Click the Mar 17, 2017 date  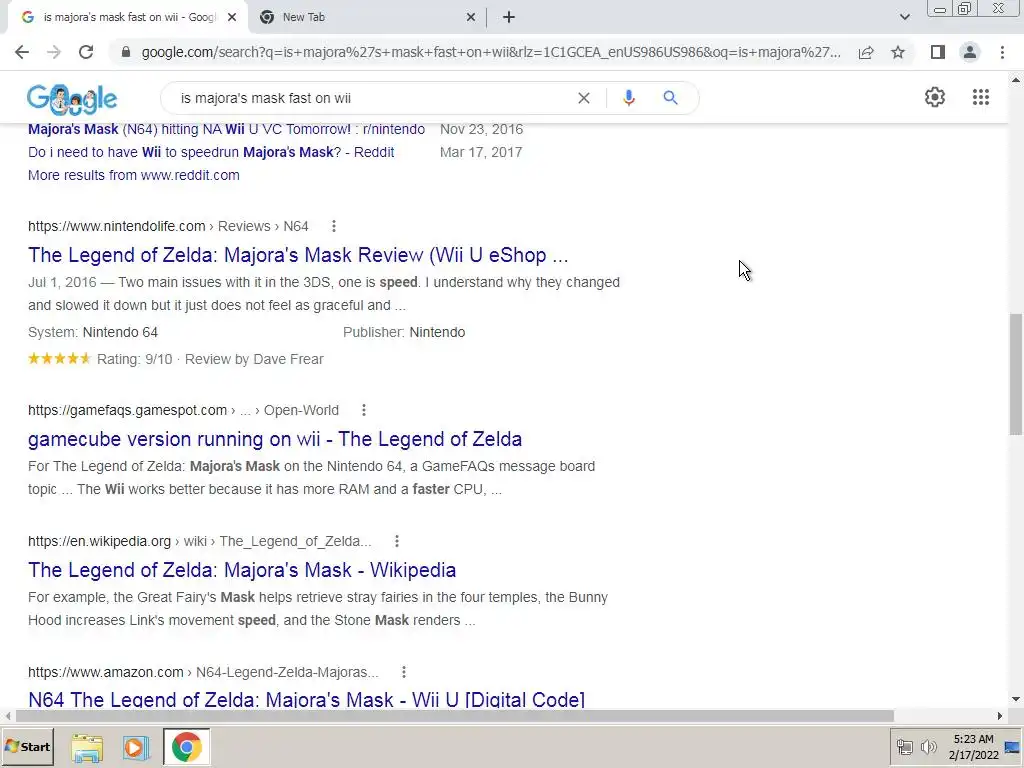click(481, 152)
